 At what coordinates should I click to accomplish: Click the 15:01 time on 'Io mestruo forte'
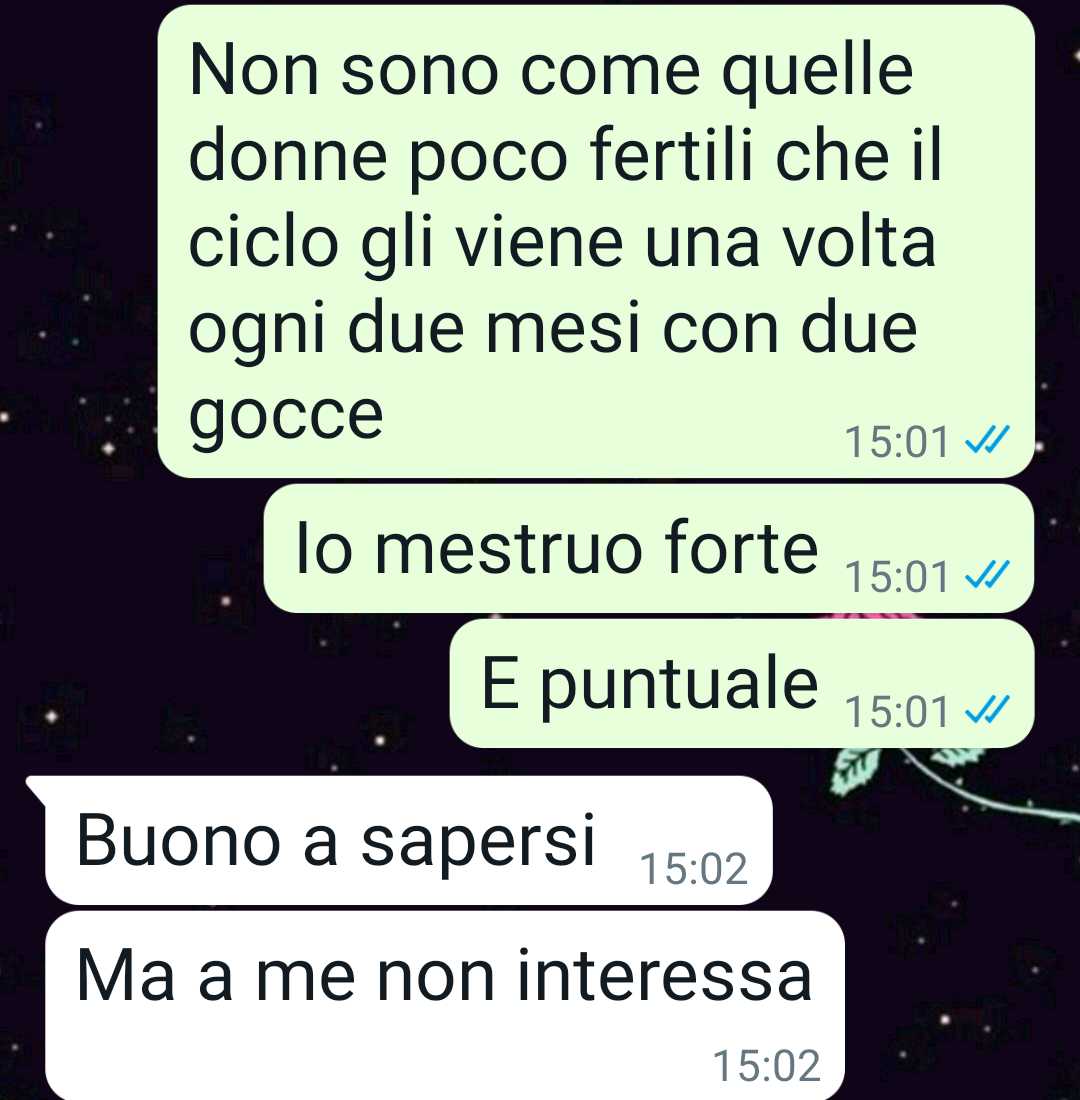[x=896, y=577]
